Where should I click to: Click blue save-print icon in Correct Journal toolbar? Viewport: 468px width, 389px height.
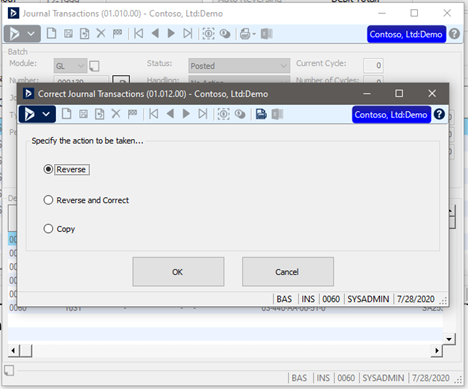point(261,114)
